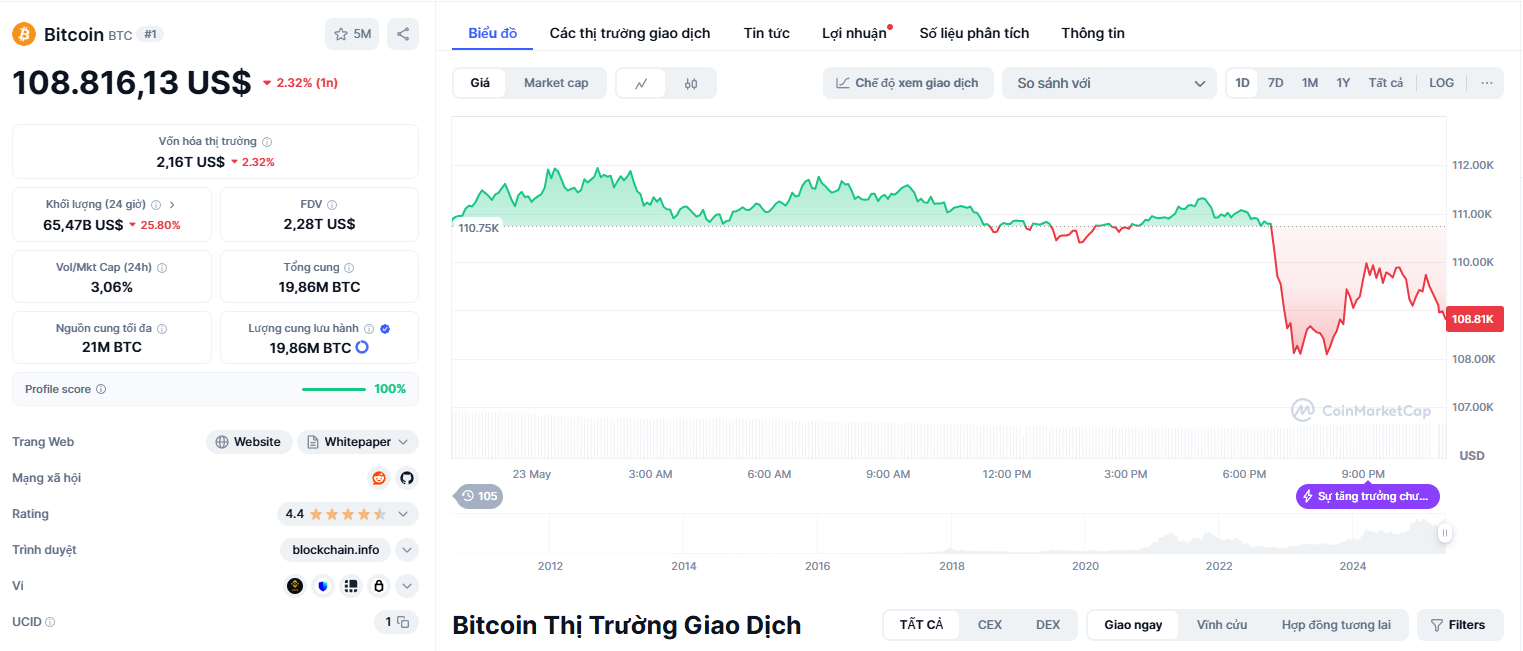
Task: Click the star watchlist button showing 5M
Action: 352,34
